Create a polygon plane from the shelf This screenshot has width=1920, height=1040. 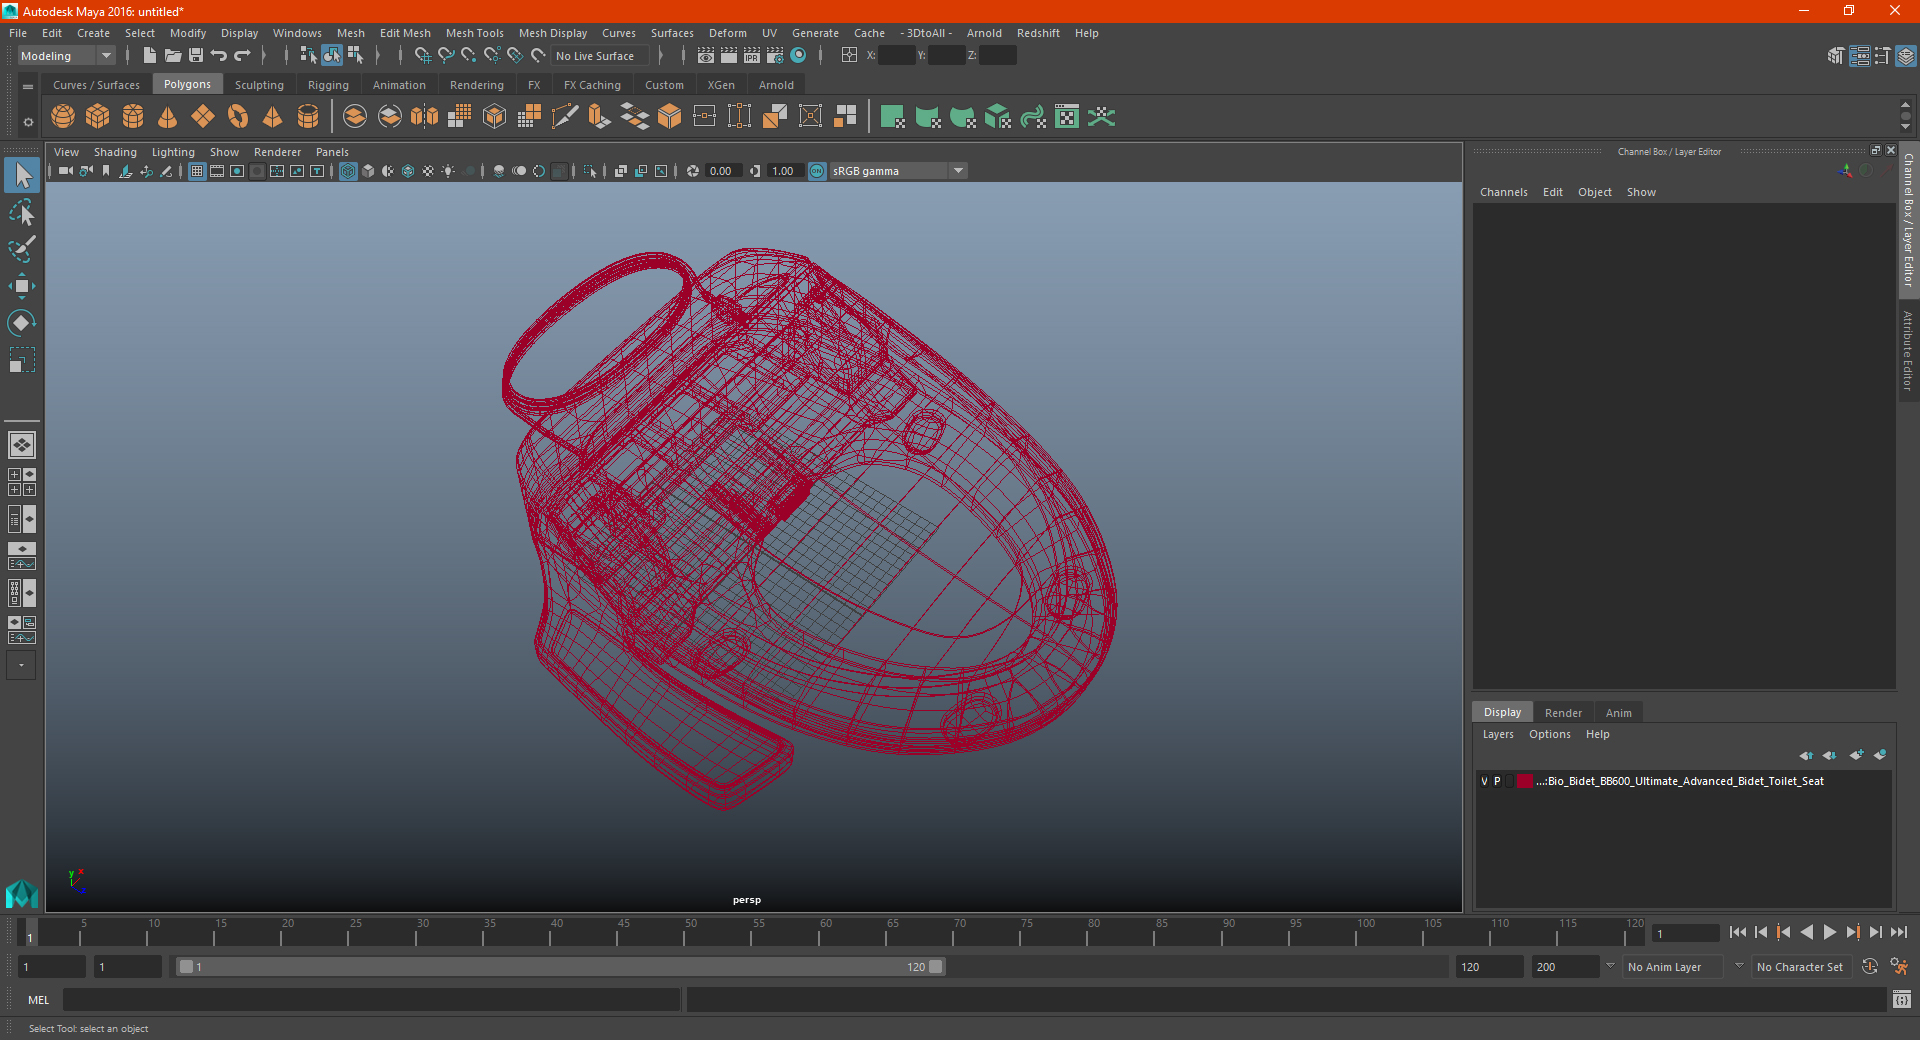coord(203,117)
